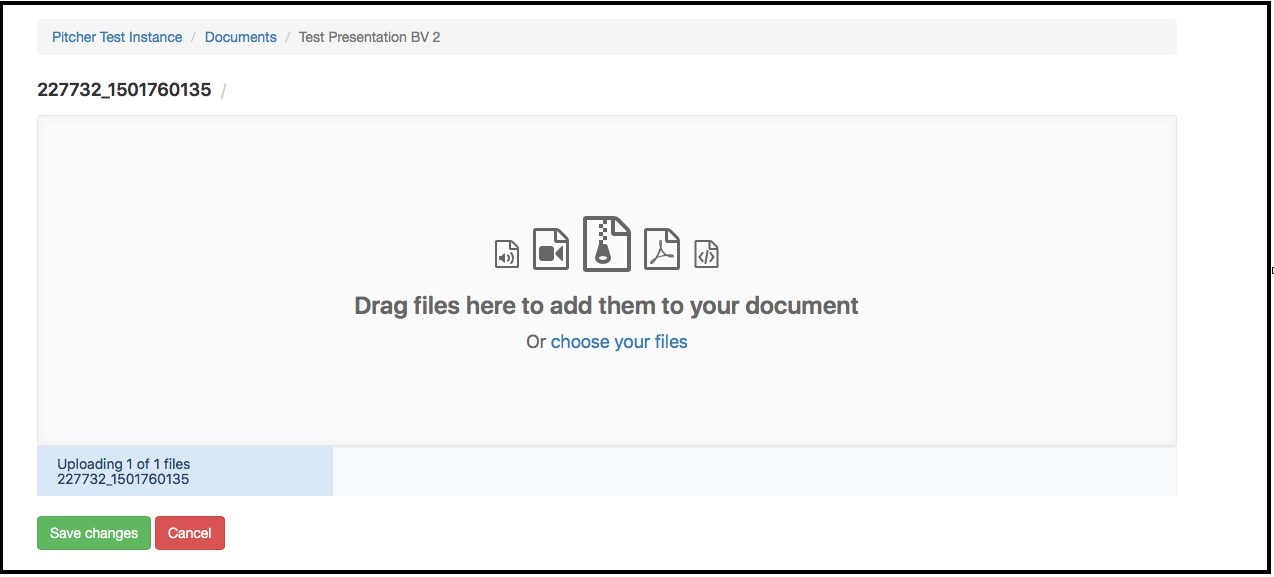Click the audio file type icon
This screenshot has height=577, width=1274.
(507, 254)
